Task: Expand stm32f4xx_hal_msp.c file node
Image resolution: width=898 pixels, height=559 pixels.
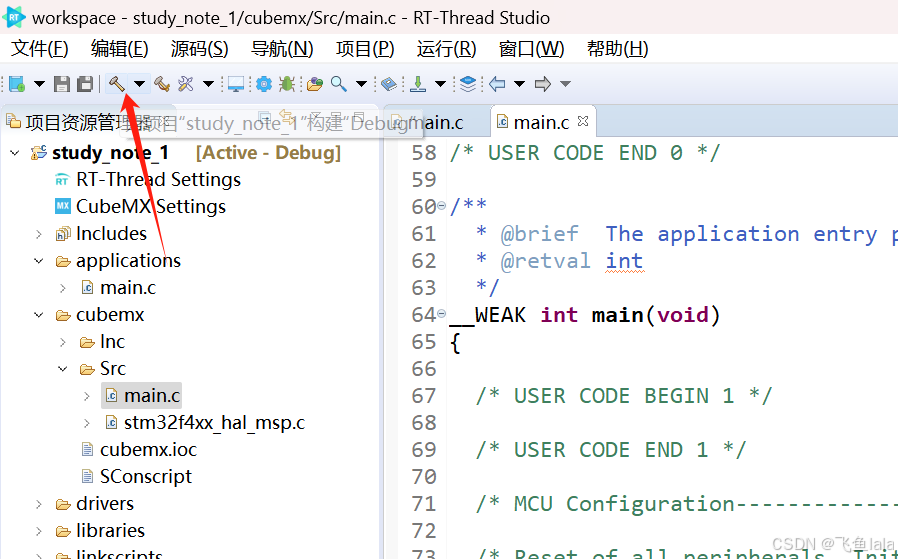Action: pos(87,423)
